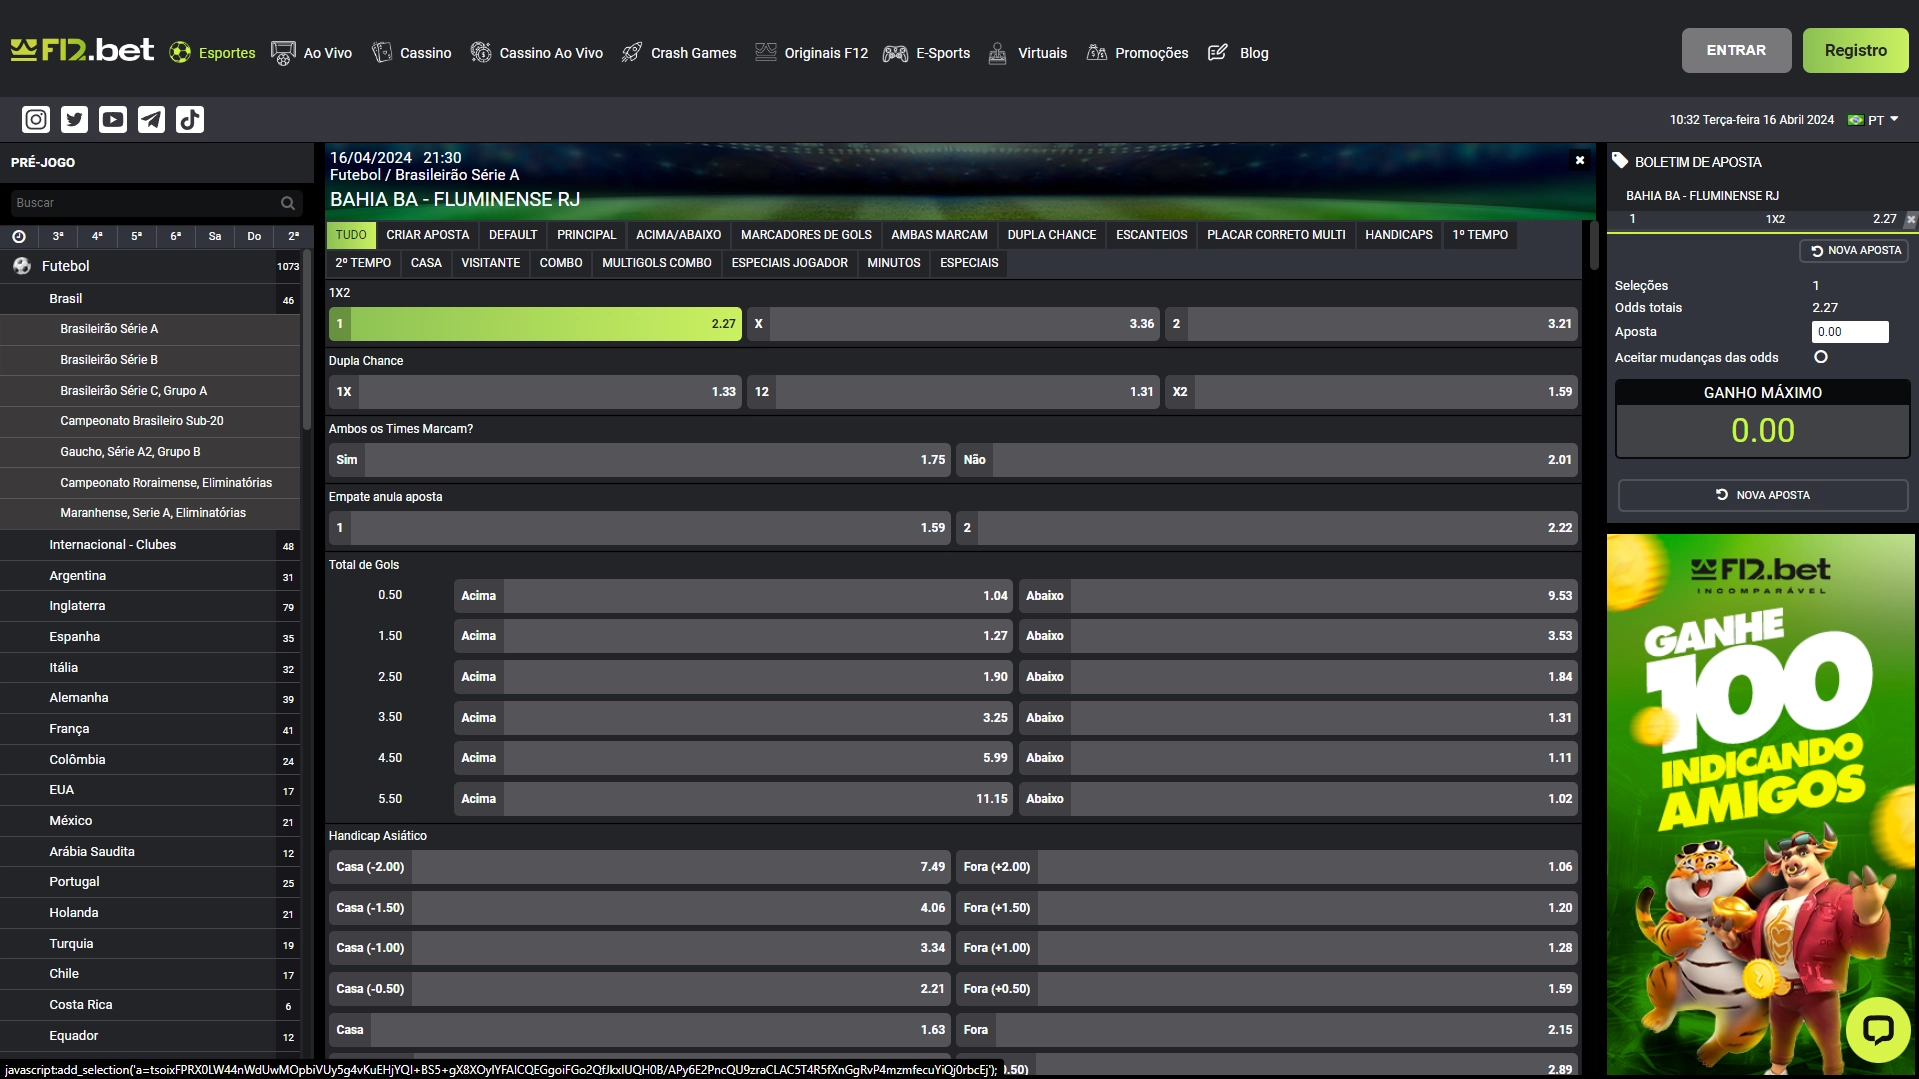Screen dimensions: 1919x1079
Task: Open the TikTok social icon
Action: 190,120
